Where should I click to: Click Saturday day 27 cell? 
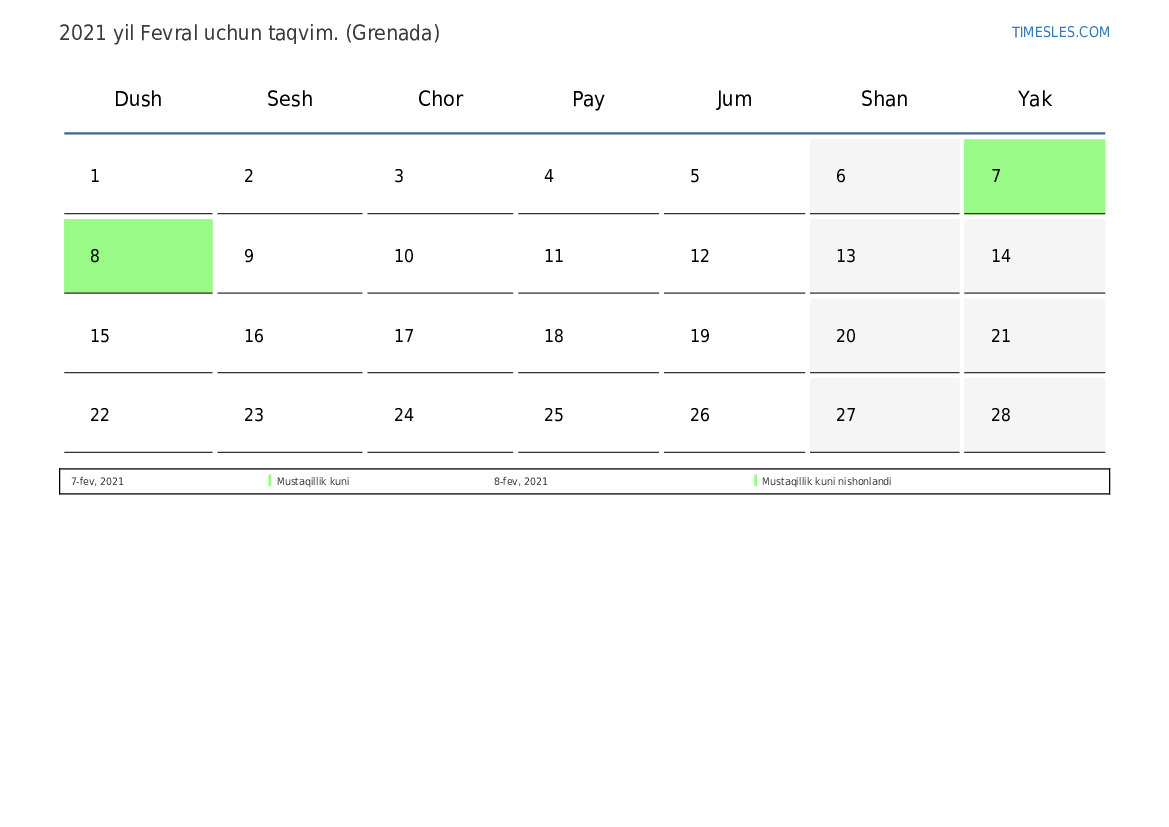884,415
